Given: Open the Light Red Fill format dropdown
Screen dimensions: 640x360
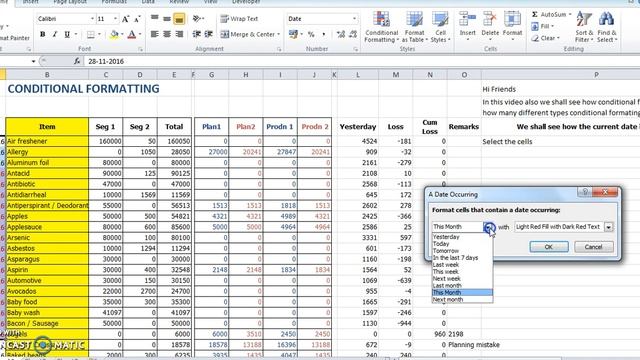Looking at the screenshot, I should [x=609, y=227].
